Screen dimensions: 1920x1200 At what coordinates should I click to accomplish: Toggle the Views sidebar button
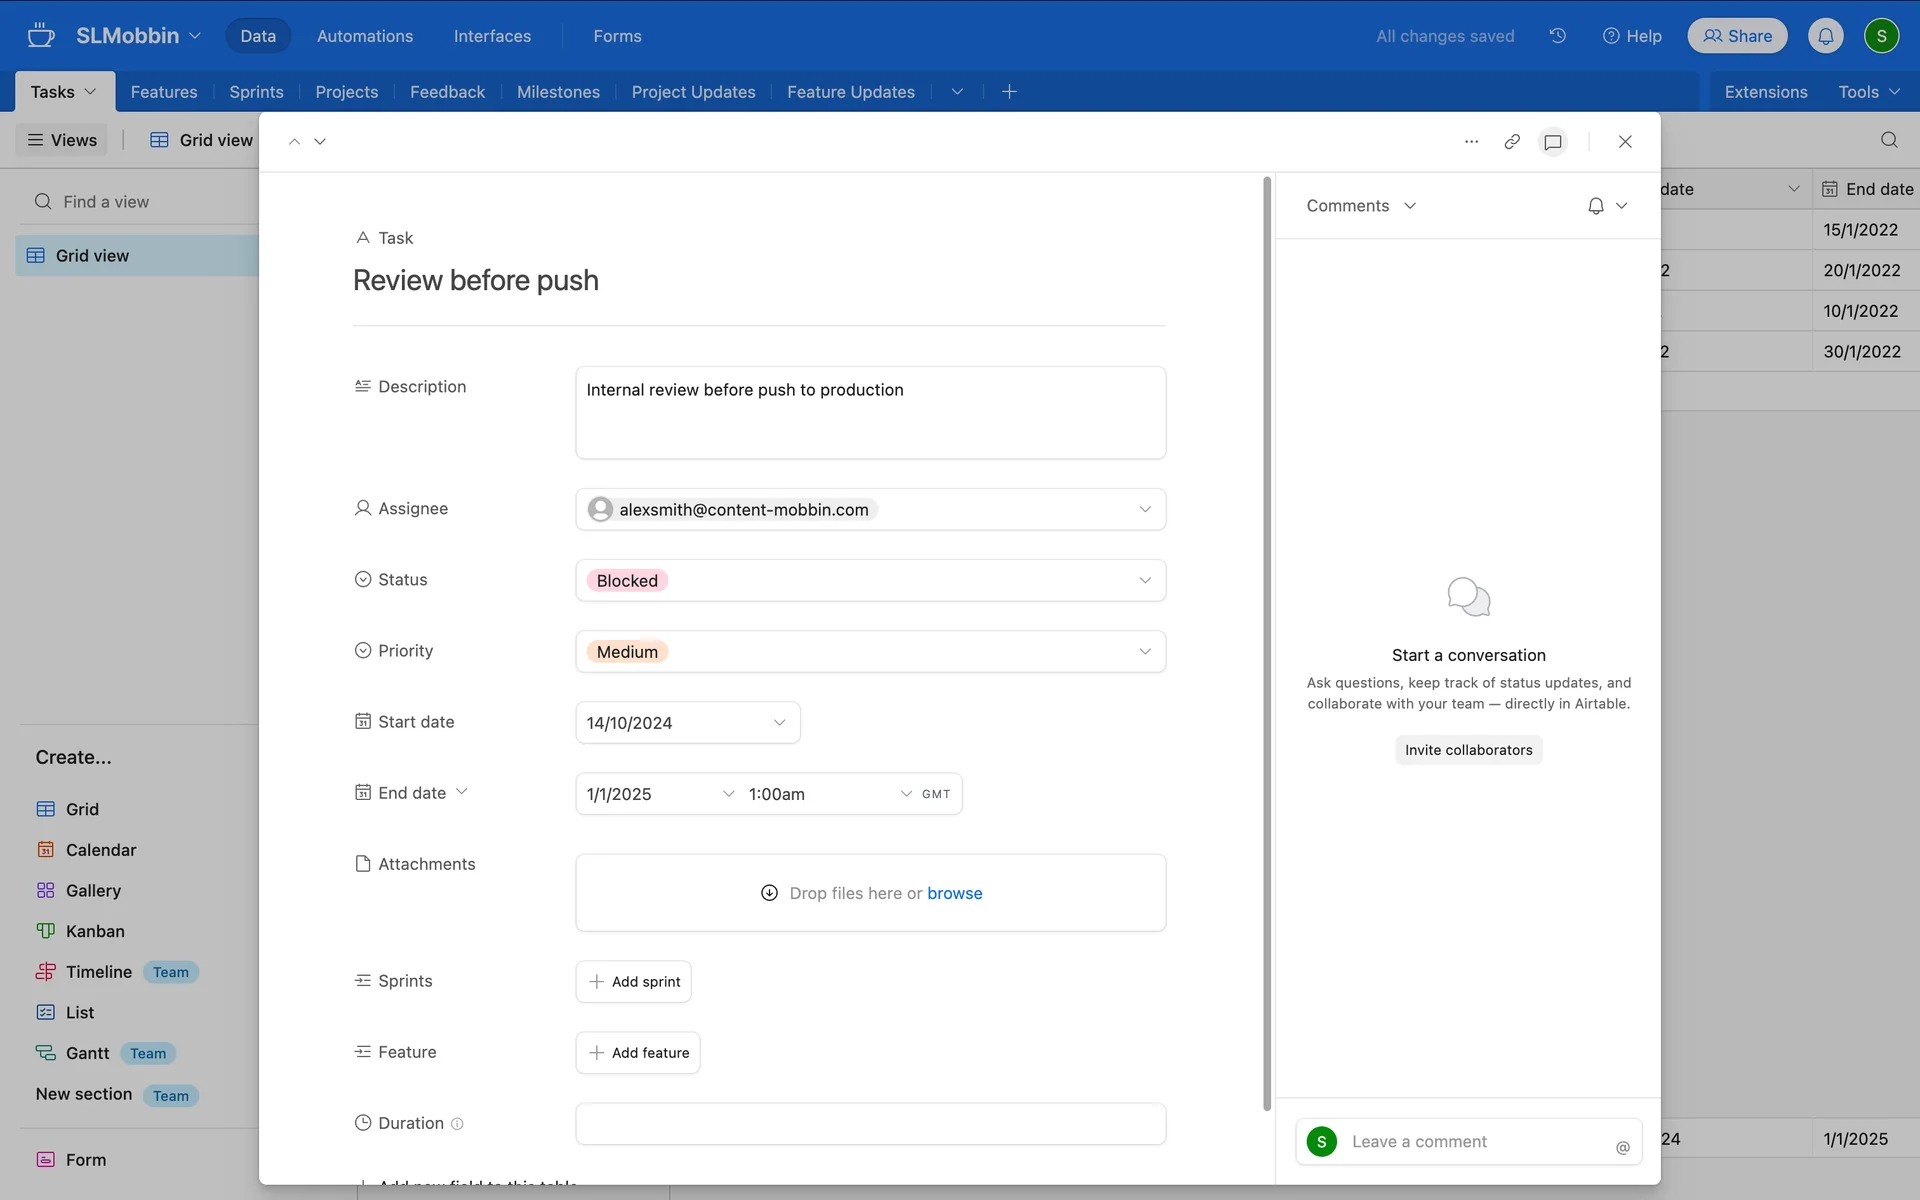[x=62, y=140]
